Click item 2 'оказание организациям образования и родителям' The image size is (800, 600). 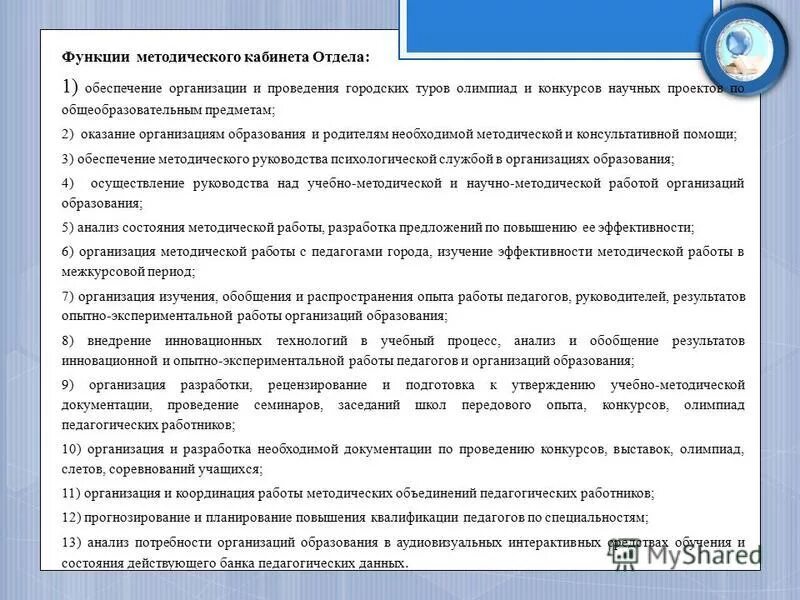pos(399,134)
